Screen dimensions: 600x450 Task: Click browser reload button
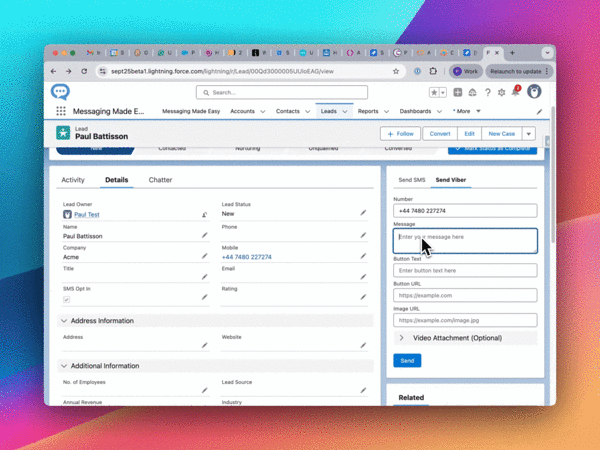[x=85, y=72]
